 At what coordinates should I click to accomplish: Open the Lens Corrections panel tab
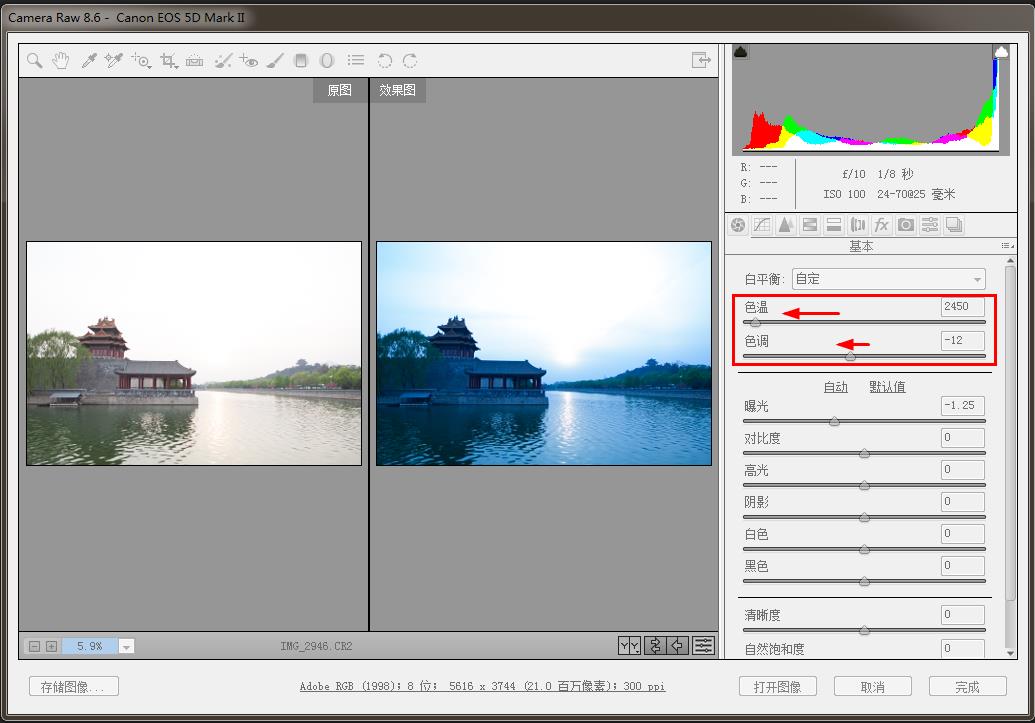(857, 225)
